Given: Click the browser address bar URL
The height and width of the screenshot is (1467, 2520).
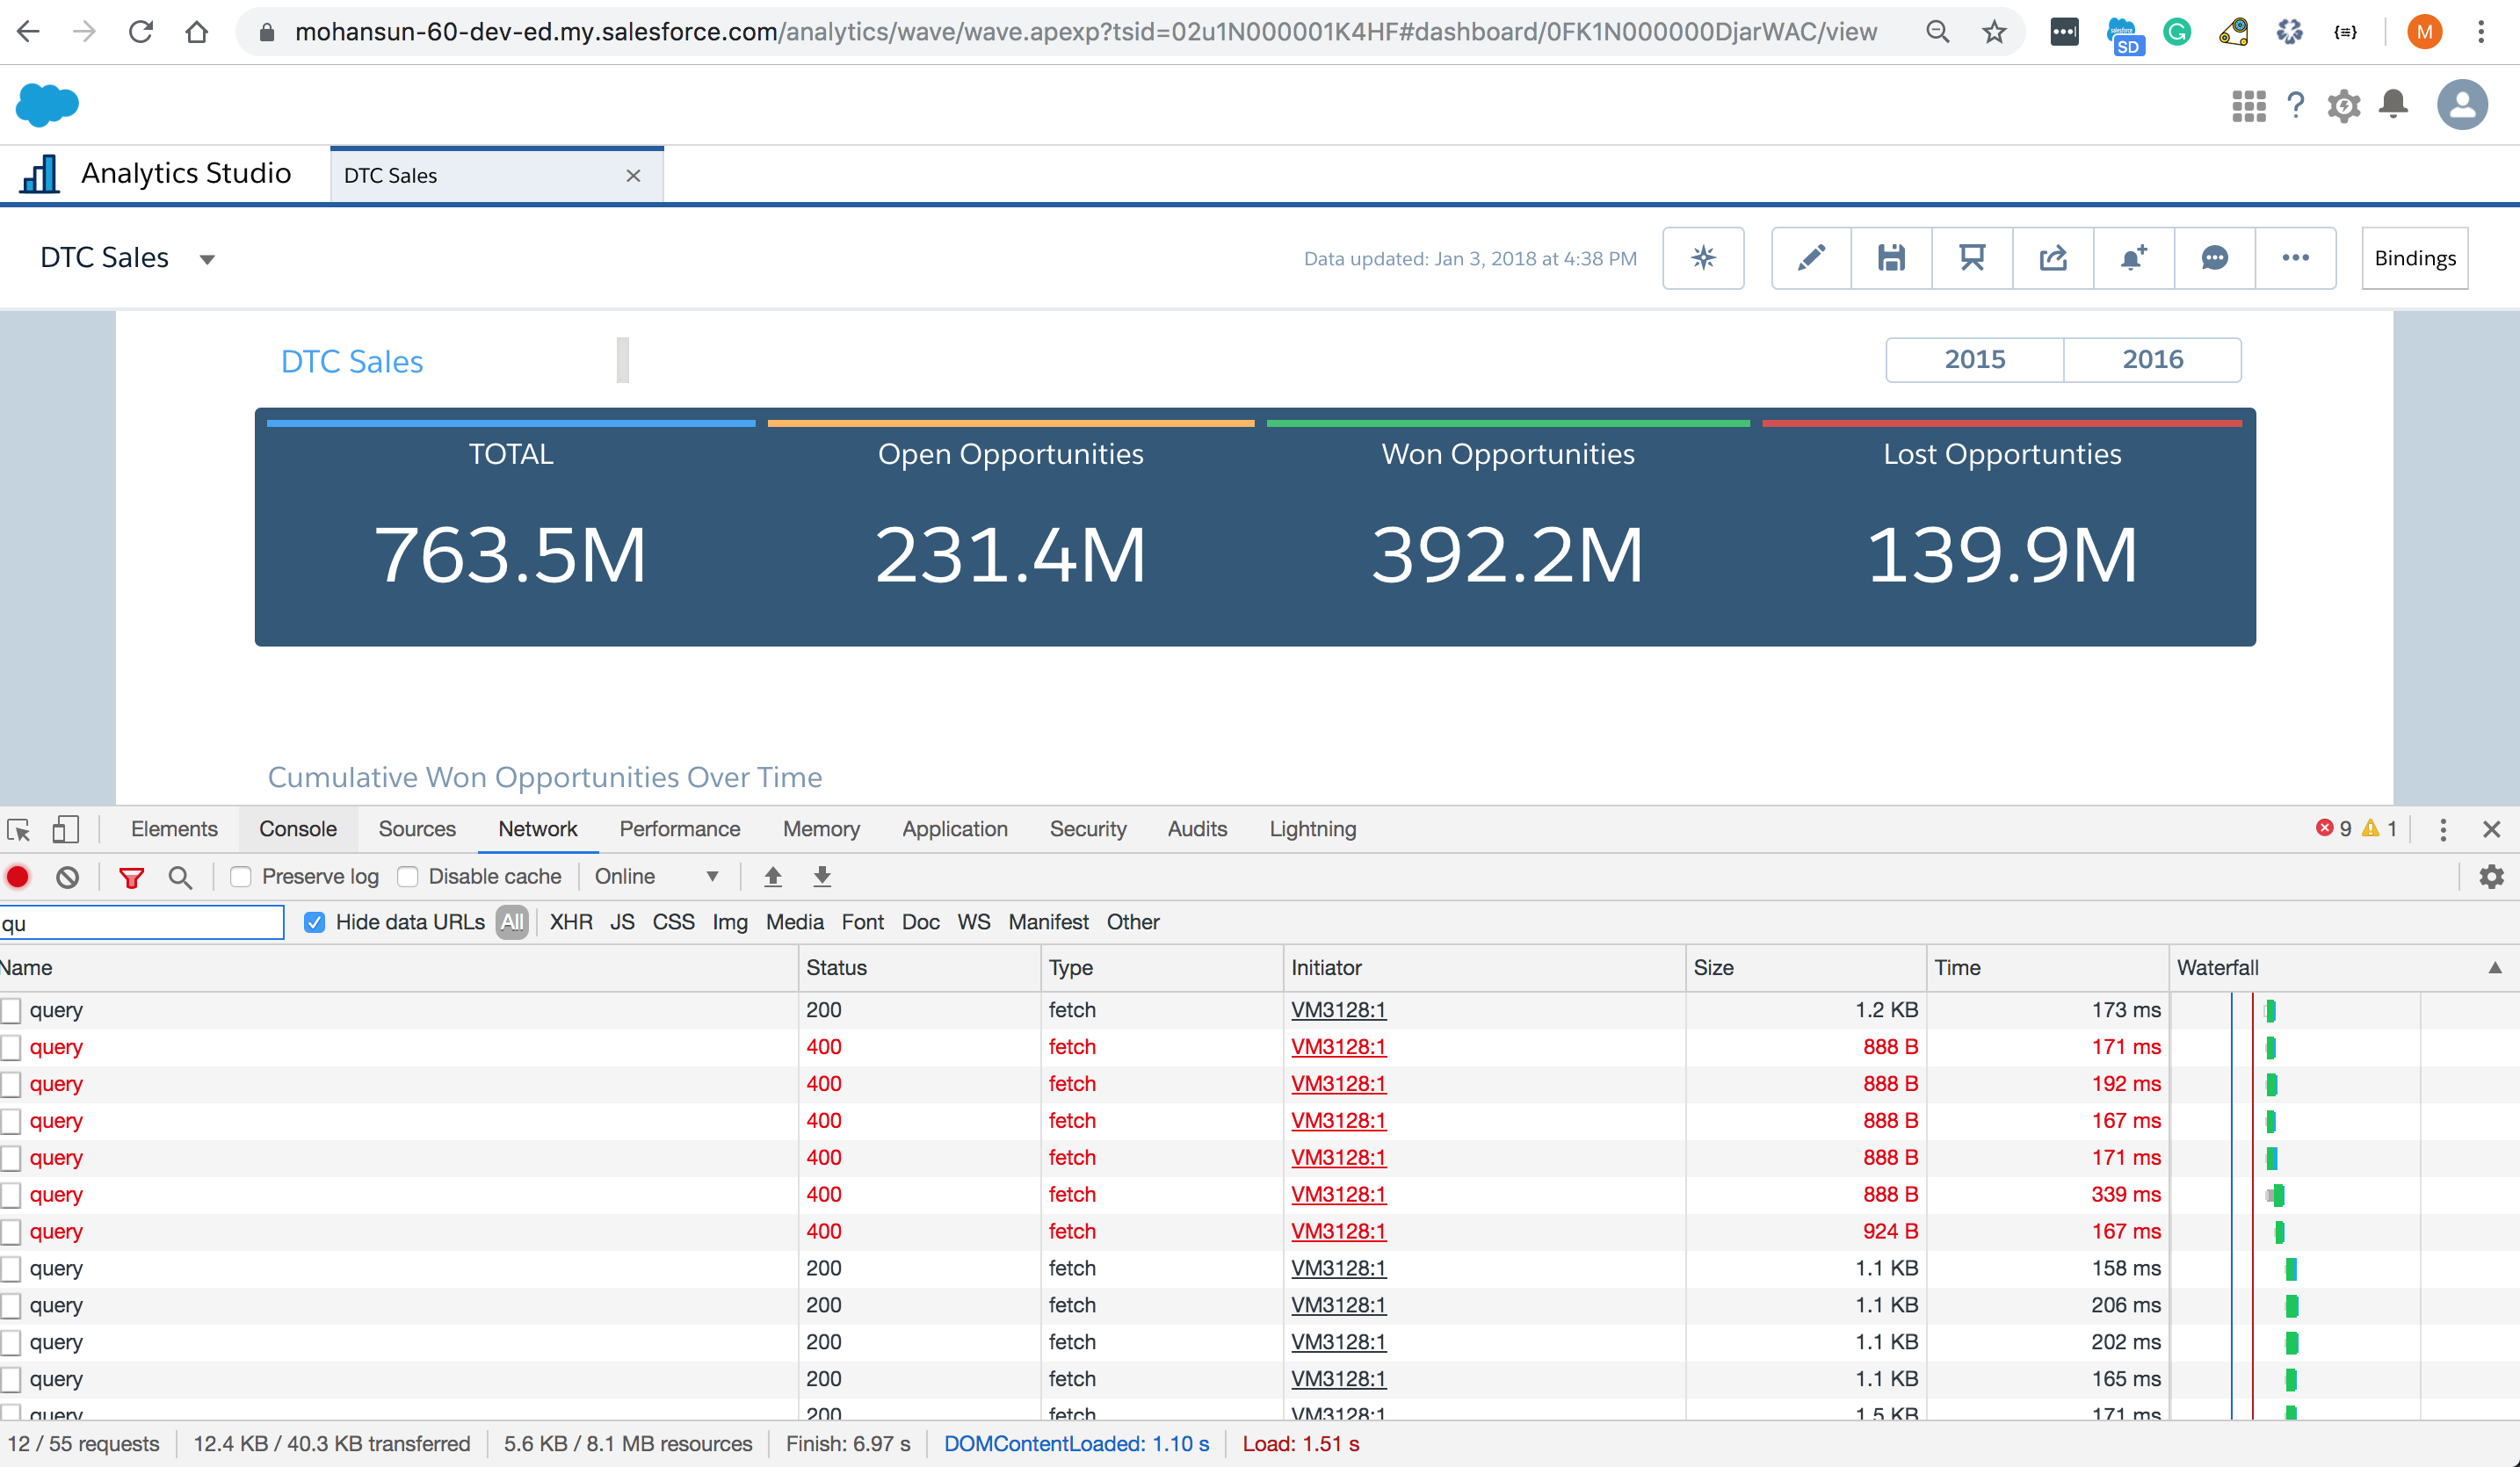Looking at the screenshot, I should 1085,32.
